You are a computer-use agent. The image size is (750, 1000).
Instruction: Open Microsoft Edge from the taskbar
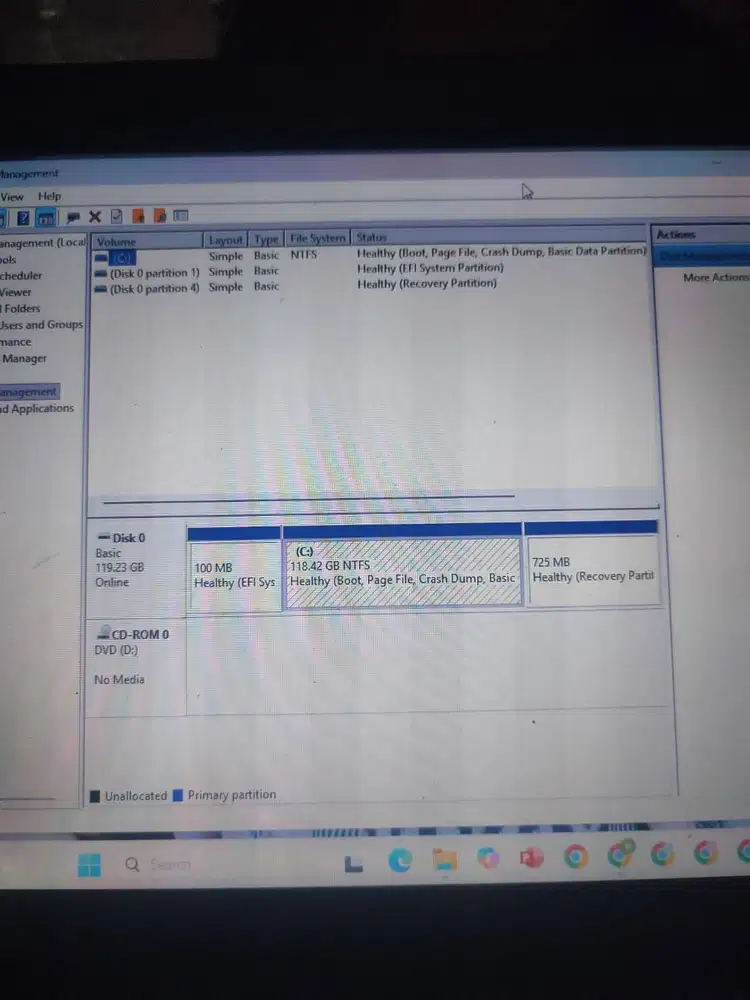400,860
